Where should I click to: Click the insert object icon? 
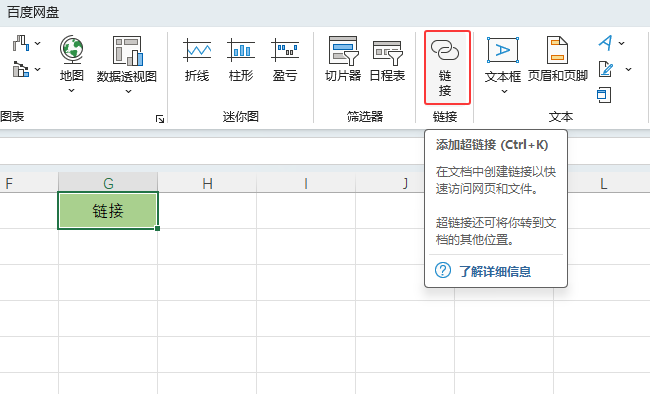(x=604, y=95)
